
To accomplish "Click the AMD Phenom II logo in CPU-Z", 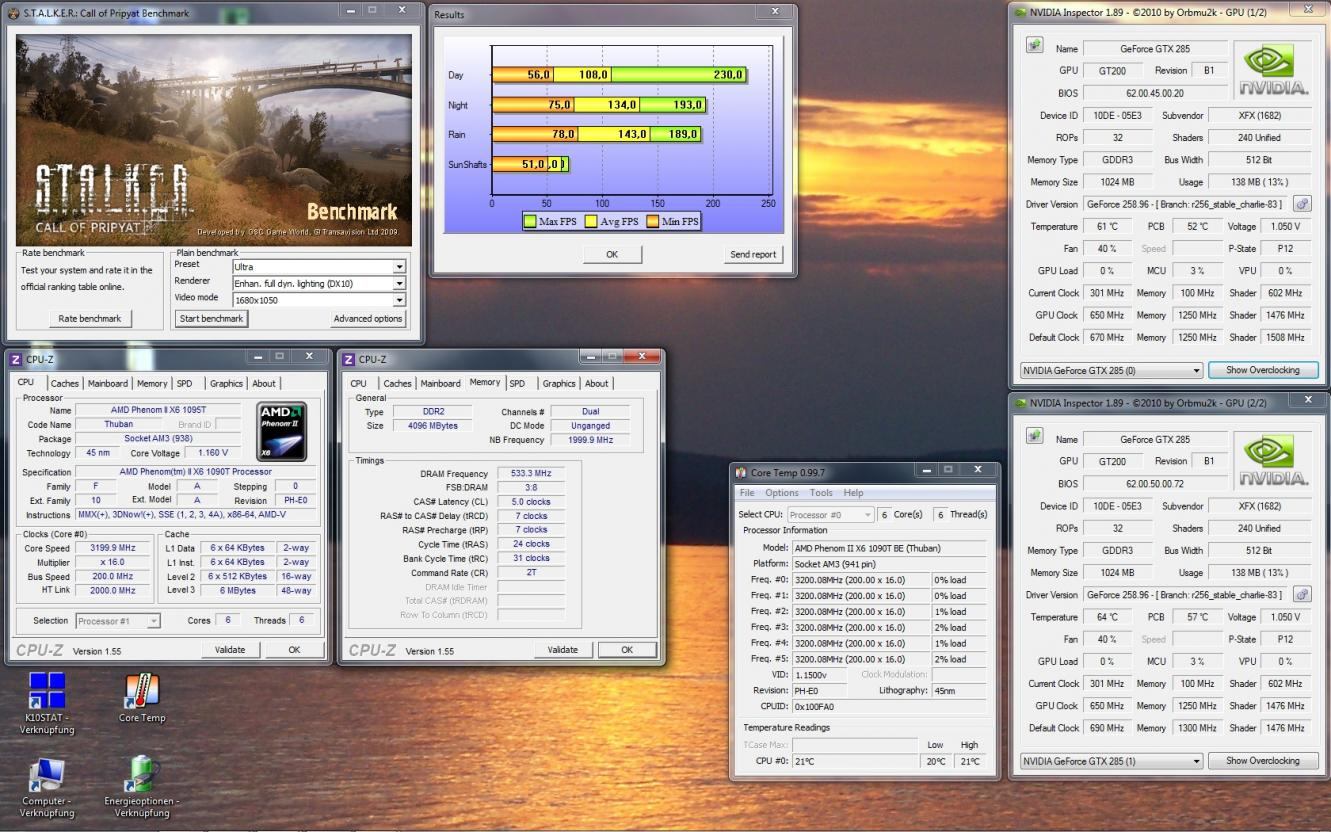I will click(282, 431).
